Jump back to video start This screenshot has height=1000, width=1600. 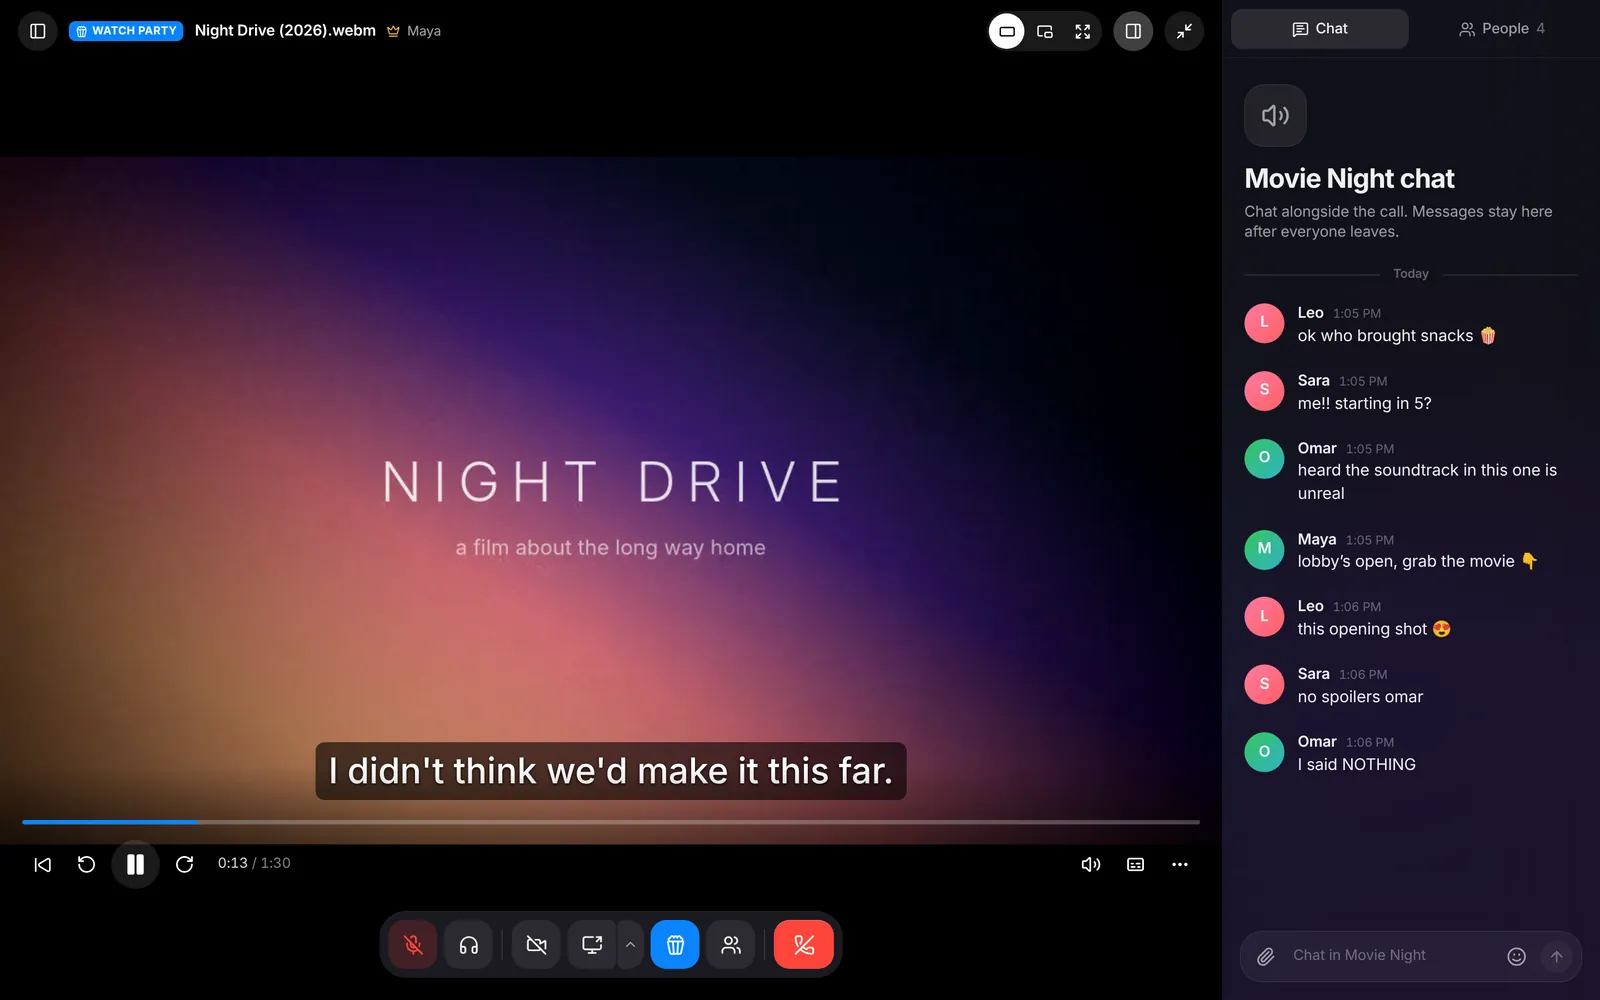(x=42, y=864)
